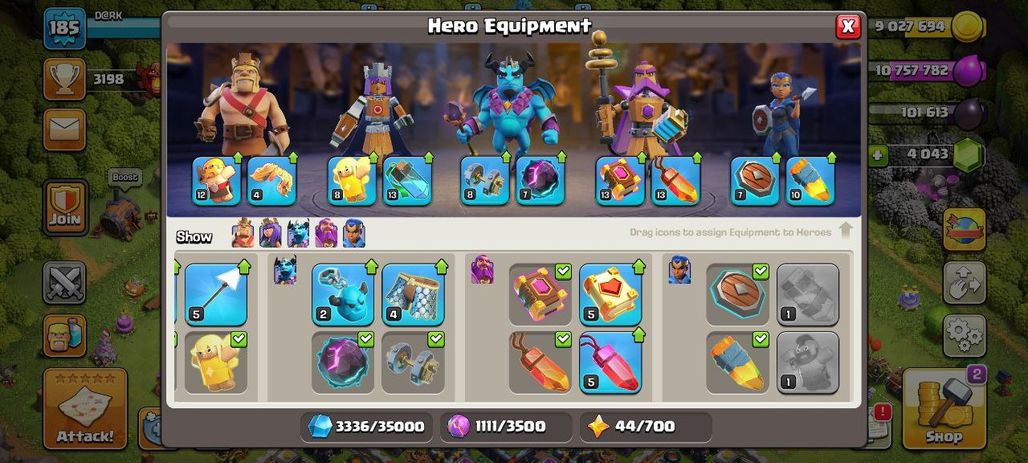The width and height of the screenshot is (1028, 463).
Task: Open the game settings gears icon
Action: pyautogui.click(x=964, y=336)
